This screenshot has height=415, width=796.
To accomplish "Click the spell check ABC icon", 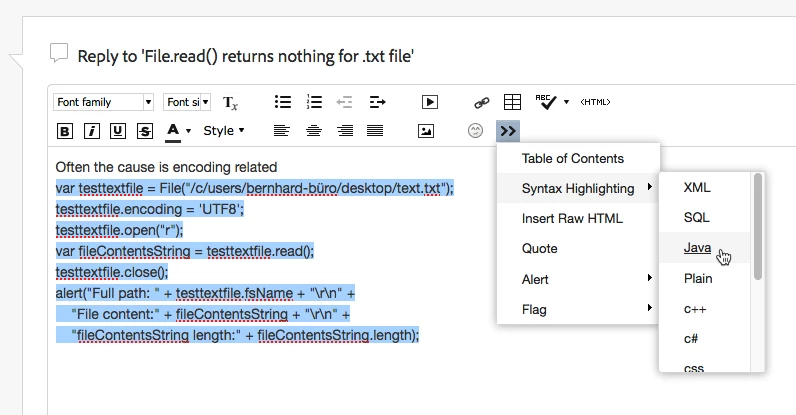I will 546,102.
